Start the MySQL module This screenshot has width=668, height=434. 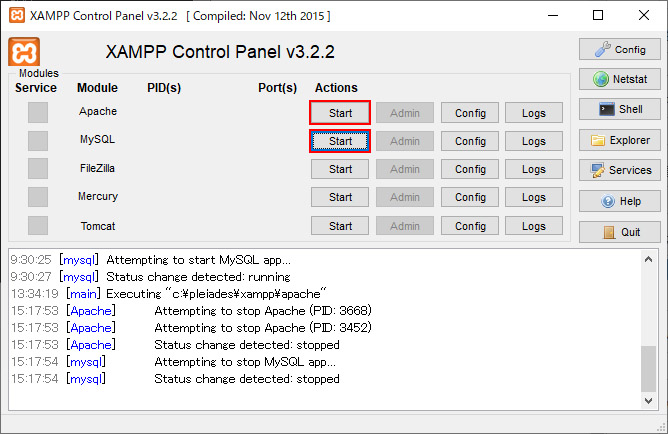(340, 141)
